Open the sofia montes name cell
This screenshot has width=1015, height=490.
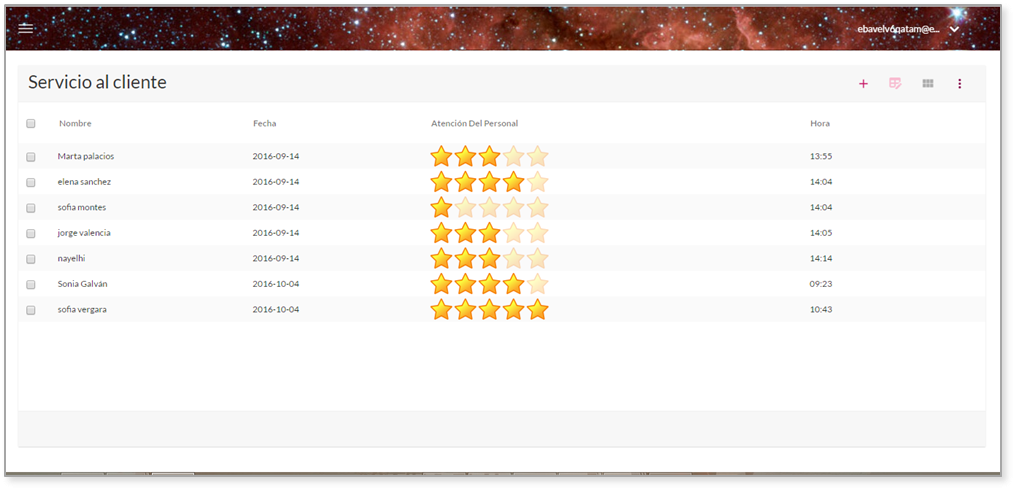click(x=82, y=207)
